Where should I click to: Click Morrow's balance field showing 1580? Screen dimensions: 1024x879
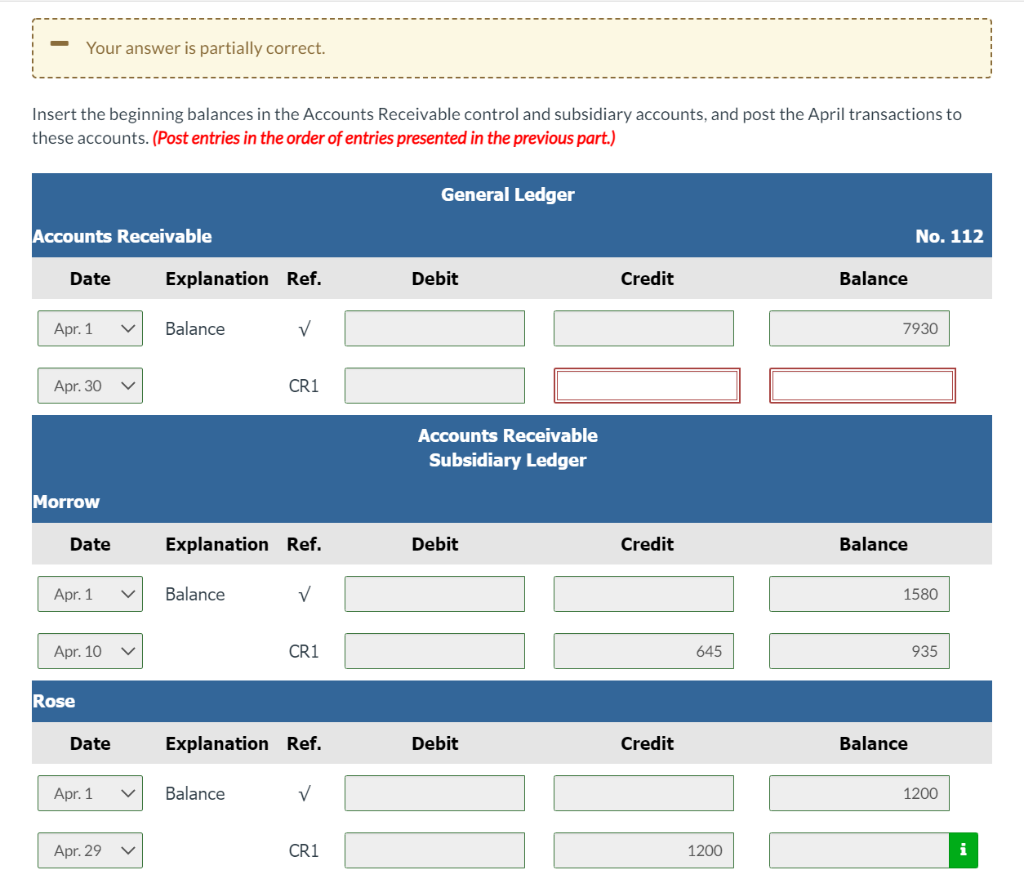[858, 593]
